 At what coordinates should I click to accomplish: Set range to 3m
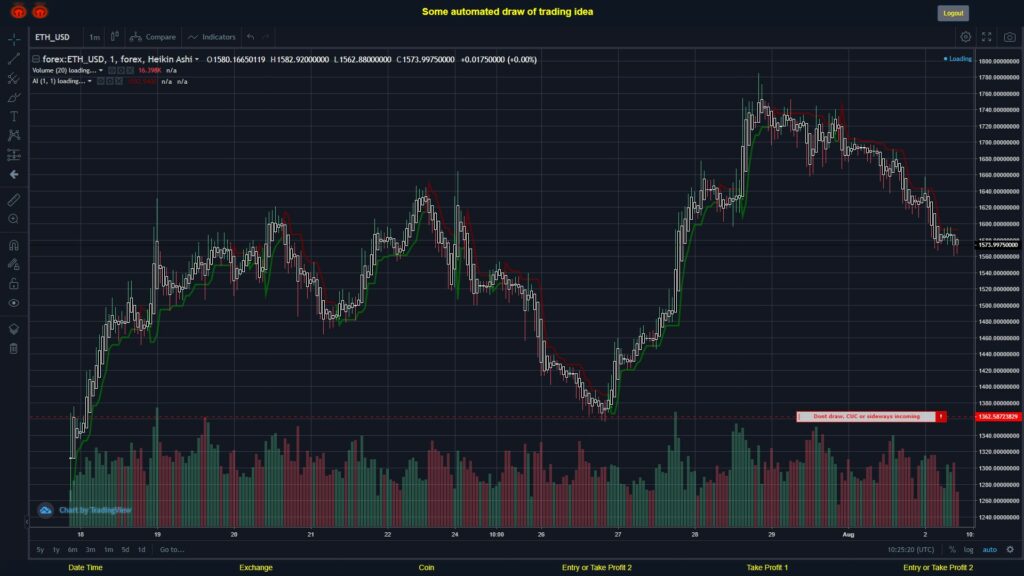point(90,550)
